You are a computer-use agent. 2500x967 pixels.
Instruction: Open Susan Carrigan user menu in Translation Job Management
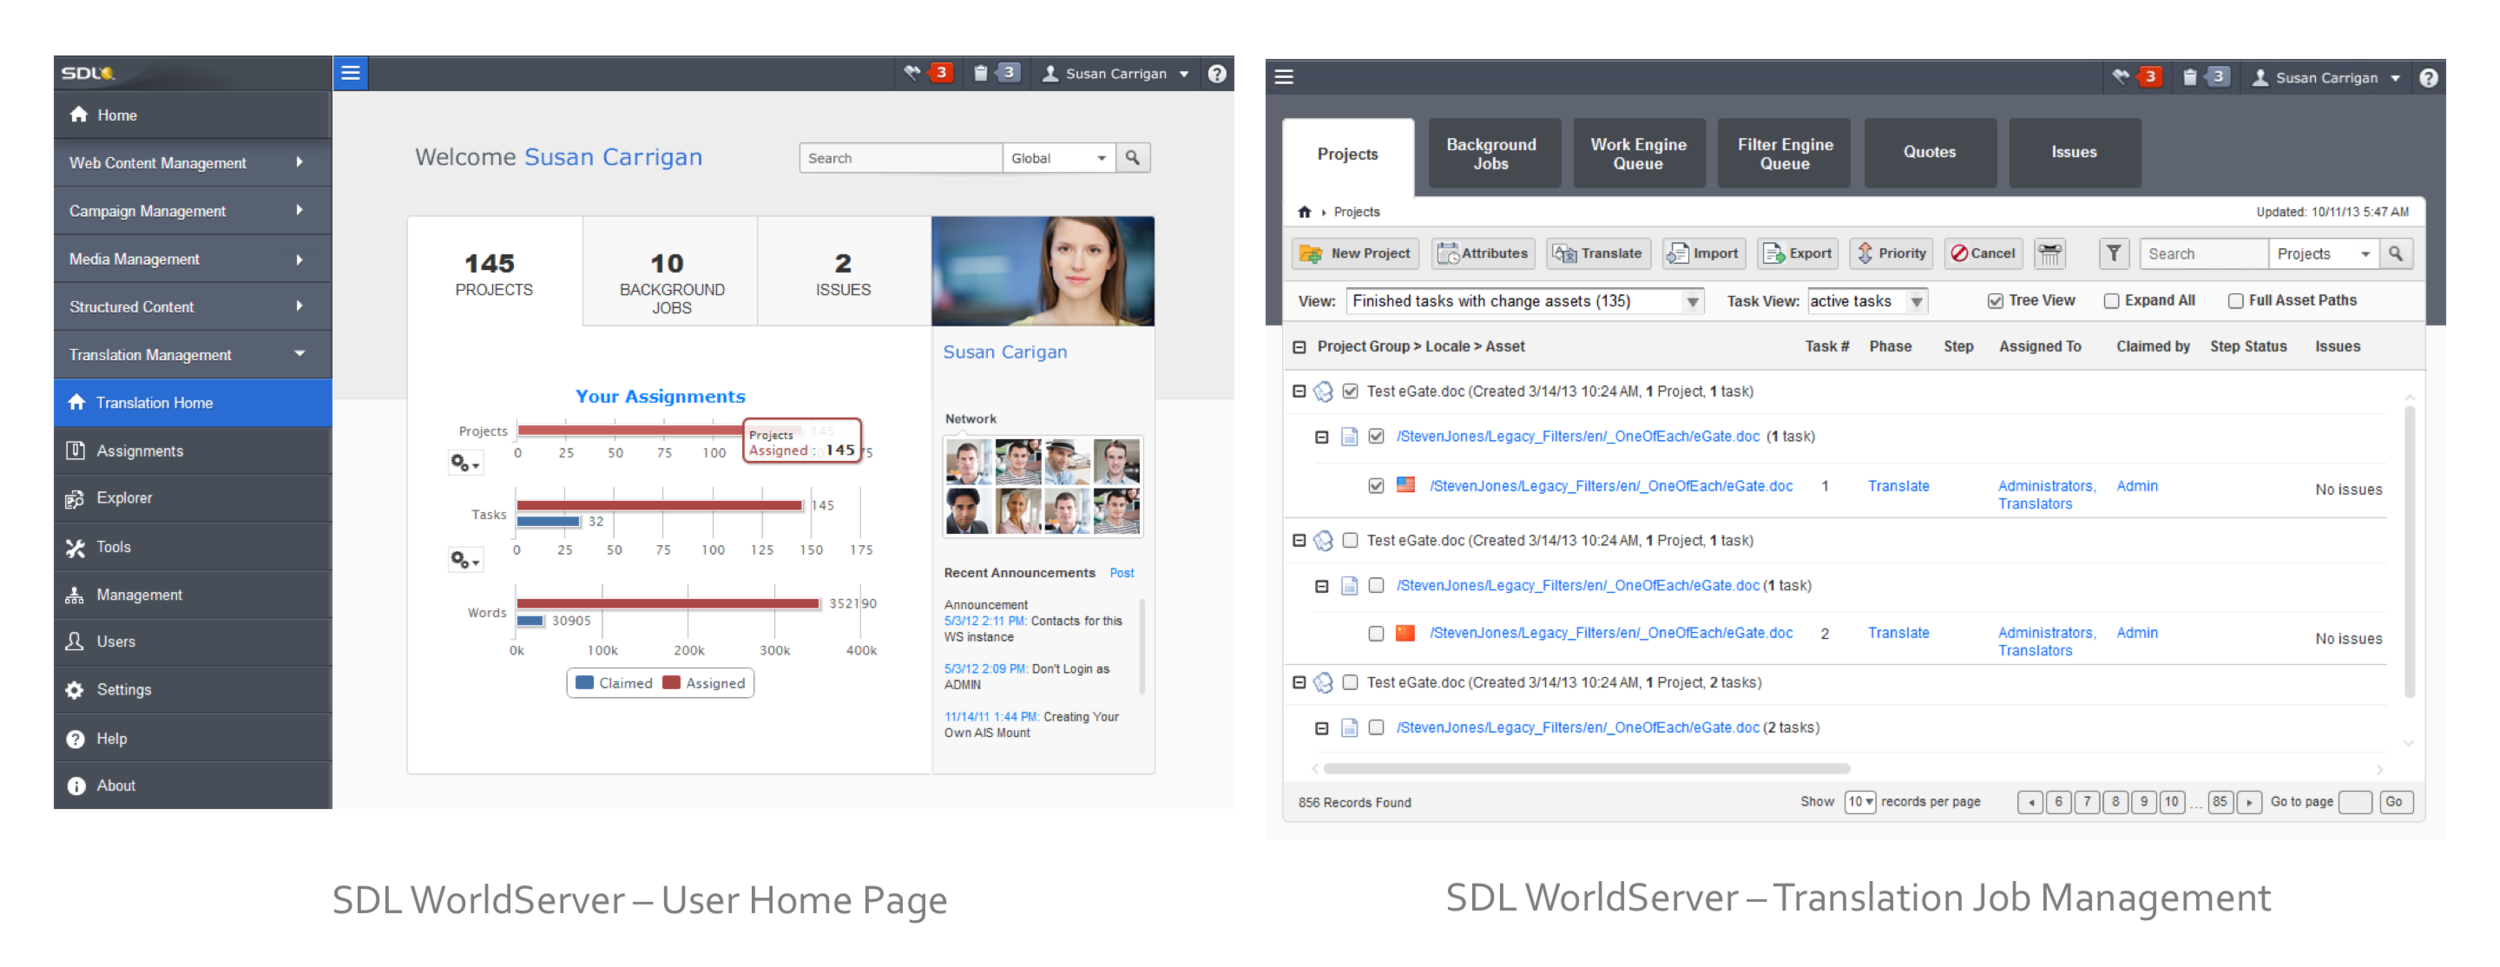[2326, 78]
